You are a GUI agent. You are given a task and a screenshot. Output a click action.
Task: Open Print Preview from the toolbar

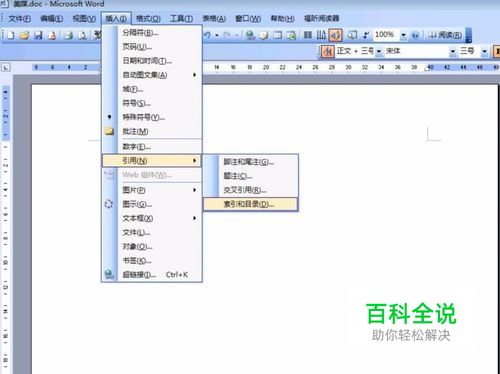[82, 35]
